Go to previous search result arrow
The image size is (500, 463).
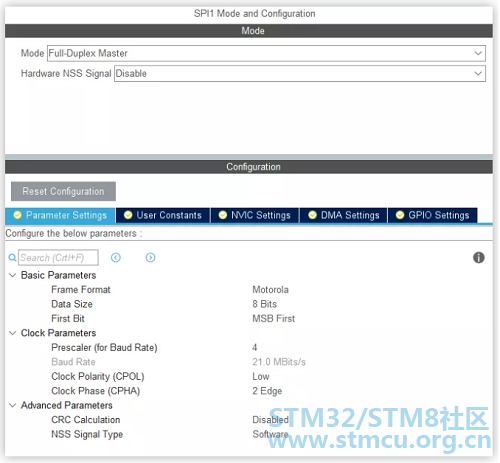click(116, 258)
